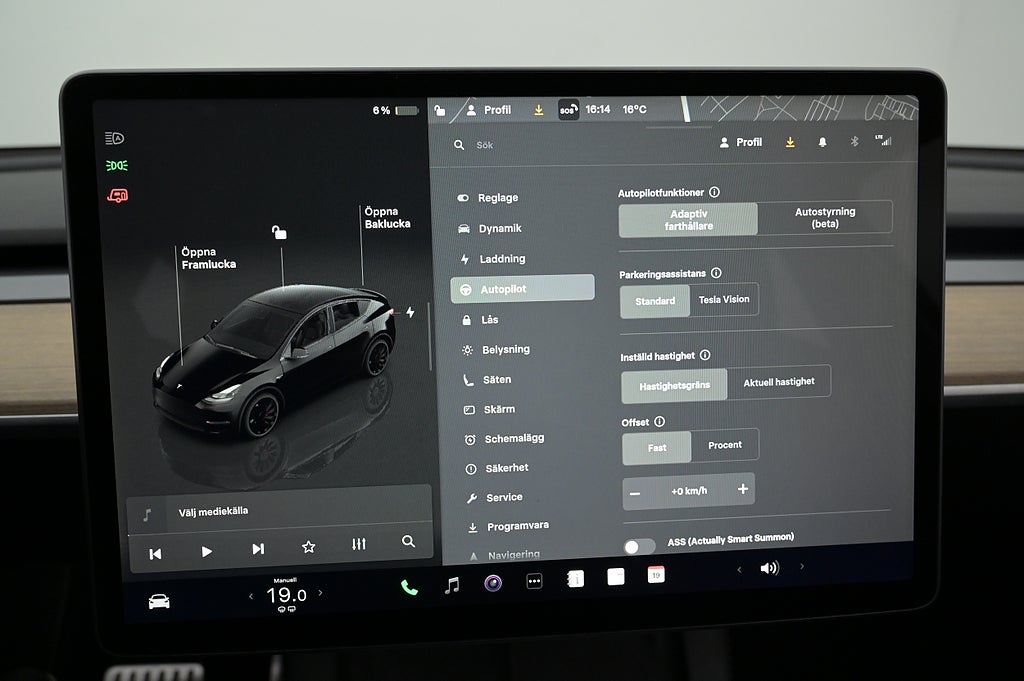The width and height of the screenshot is (1024, 681).
Task: Decrease temperature with left chevron
Action: click(252, 597)
